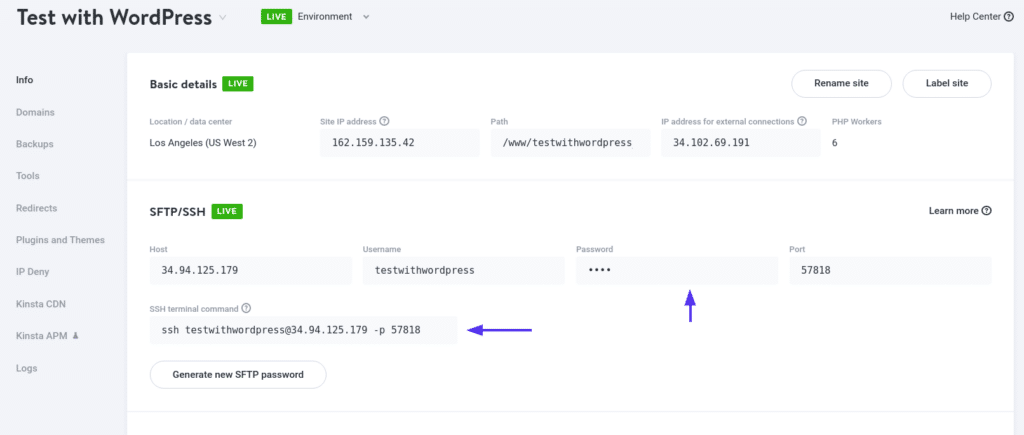Open Backups in the sidebar
The height and width of the screenshot is (435, 1024).
[x=35, y=144]
